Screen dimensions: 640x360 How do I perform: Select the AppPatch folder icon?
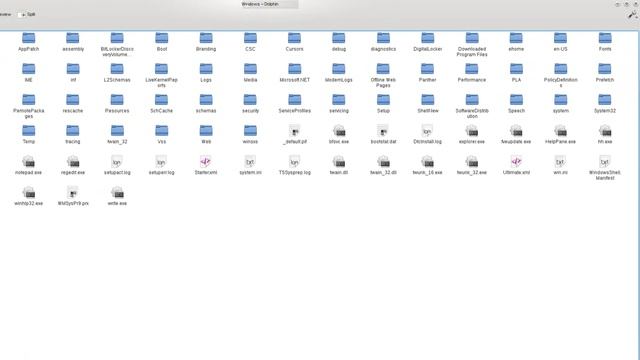(29, 38)
